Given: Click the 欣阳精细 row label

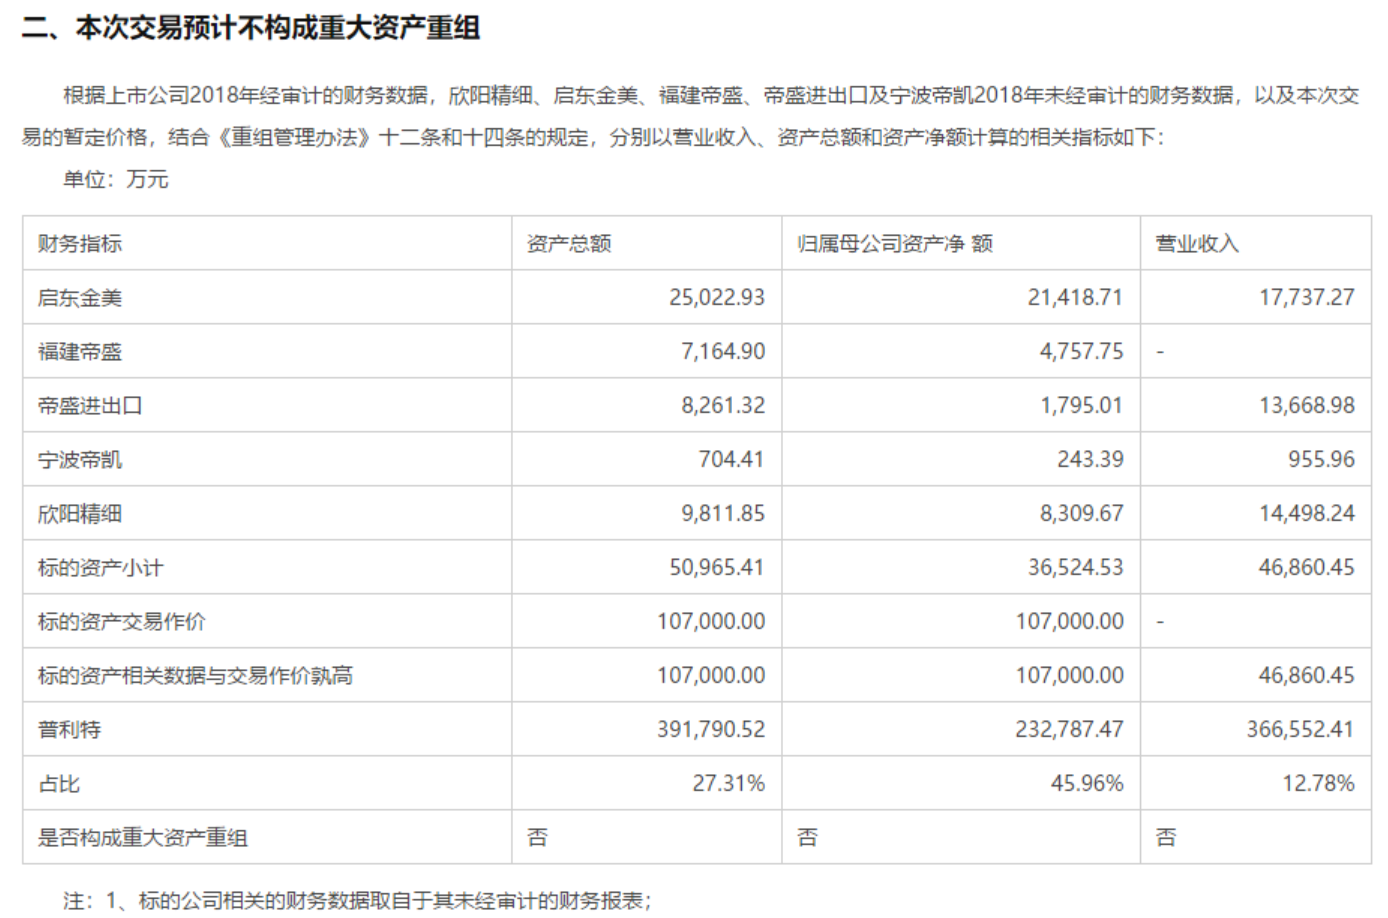Looking at the screenshot, I should coord(80,513).
